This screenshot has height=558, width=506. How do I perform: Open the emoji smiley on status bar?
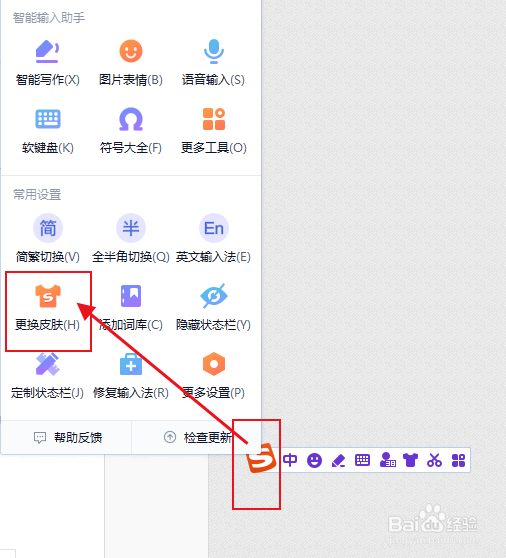tap(314, 460)
